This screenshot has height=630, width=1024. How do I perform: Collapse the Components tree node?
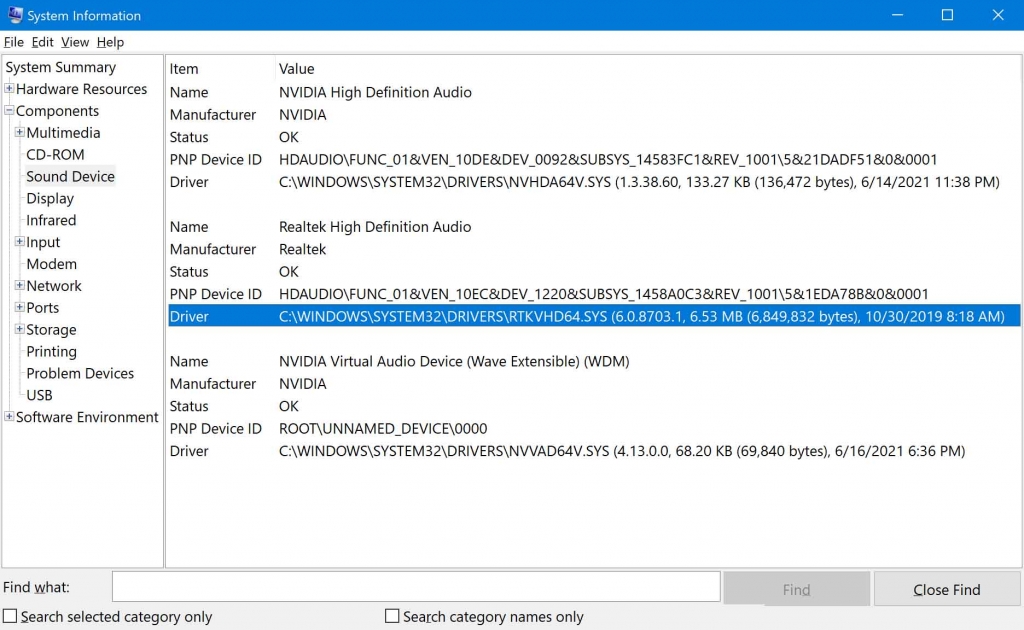(x=8, y=111)
